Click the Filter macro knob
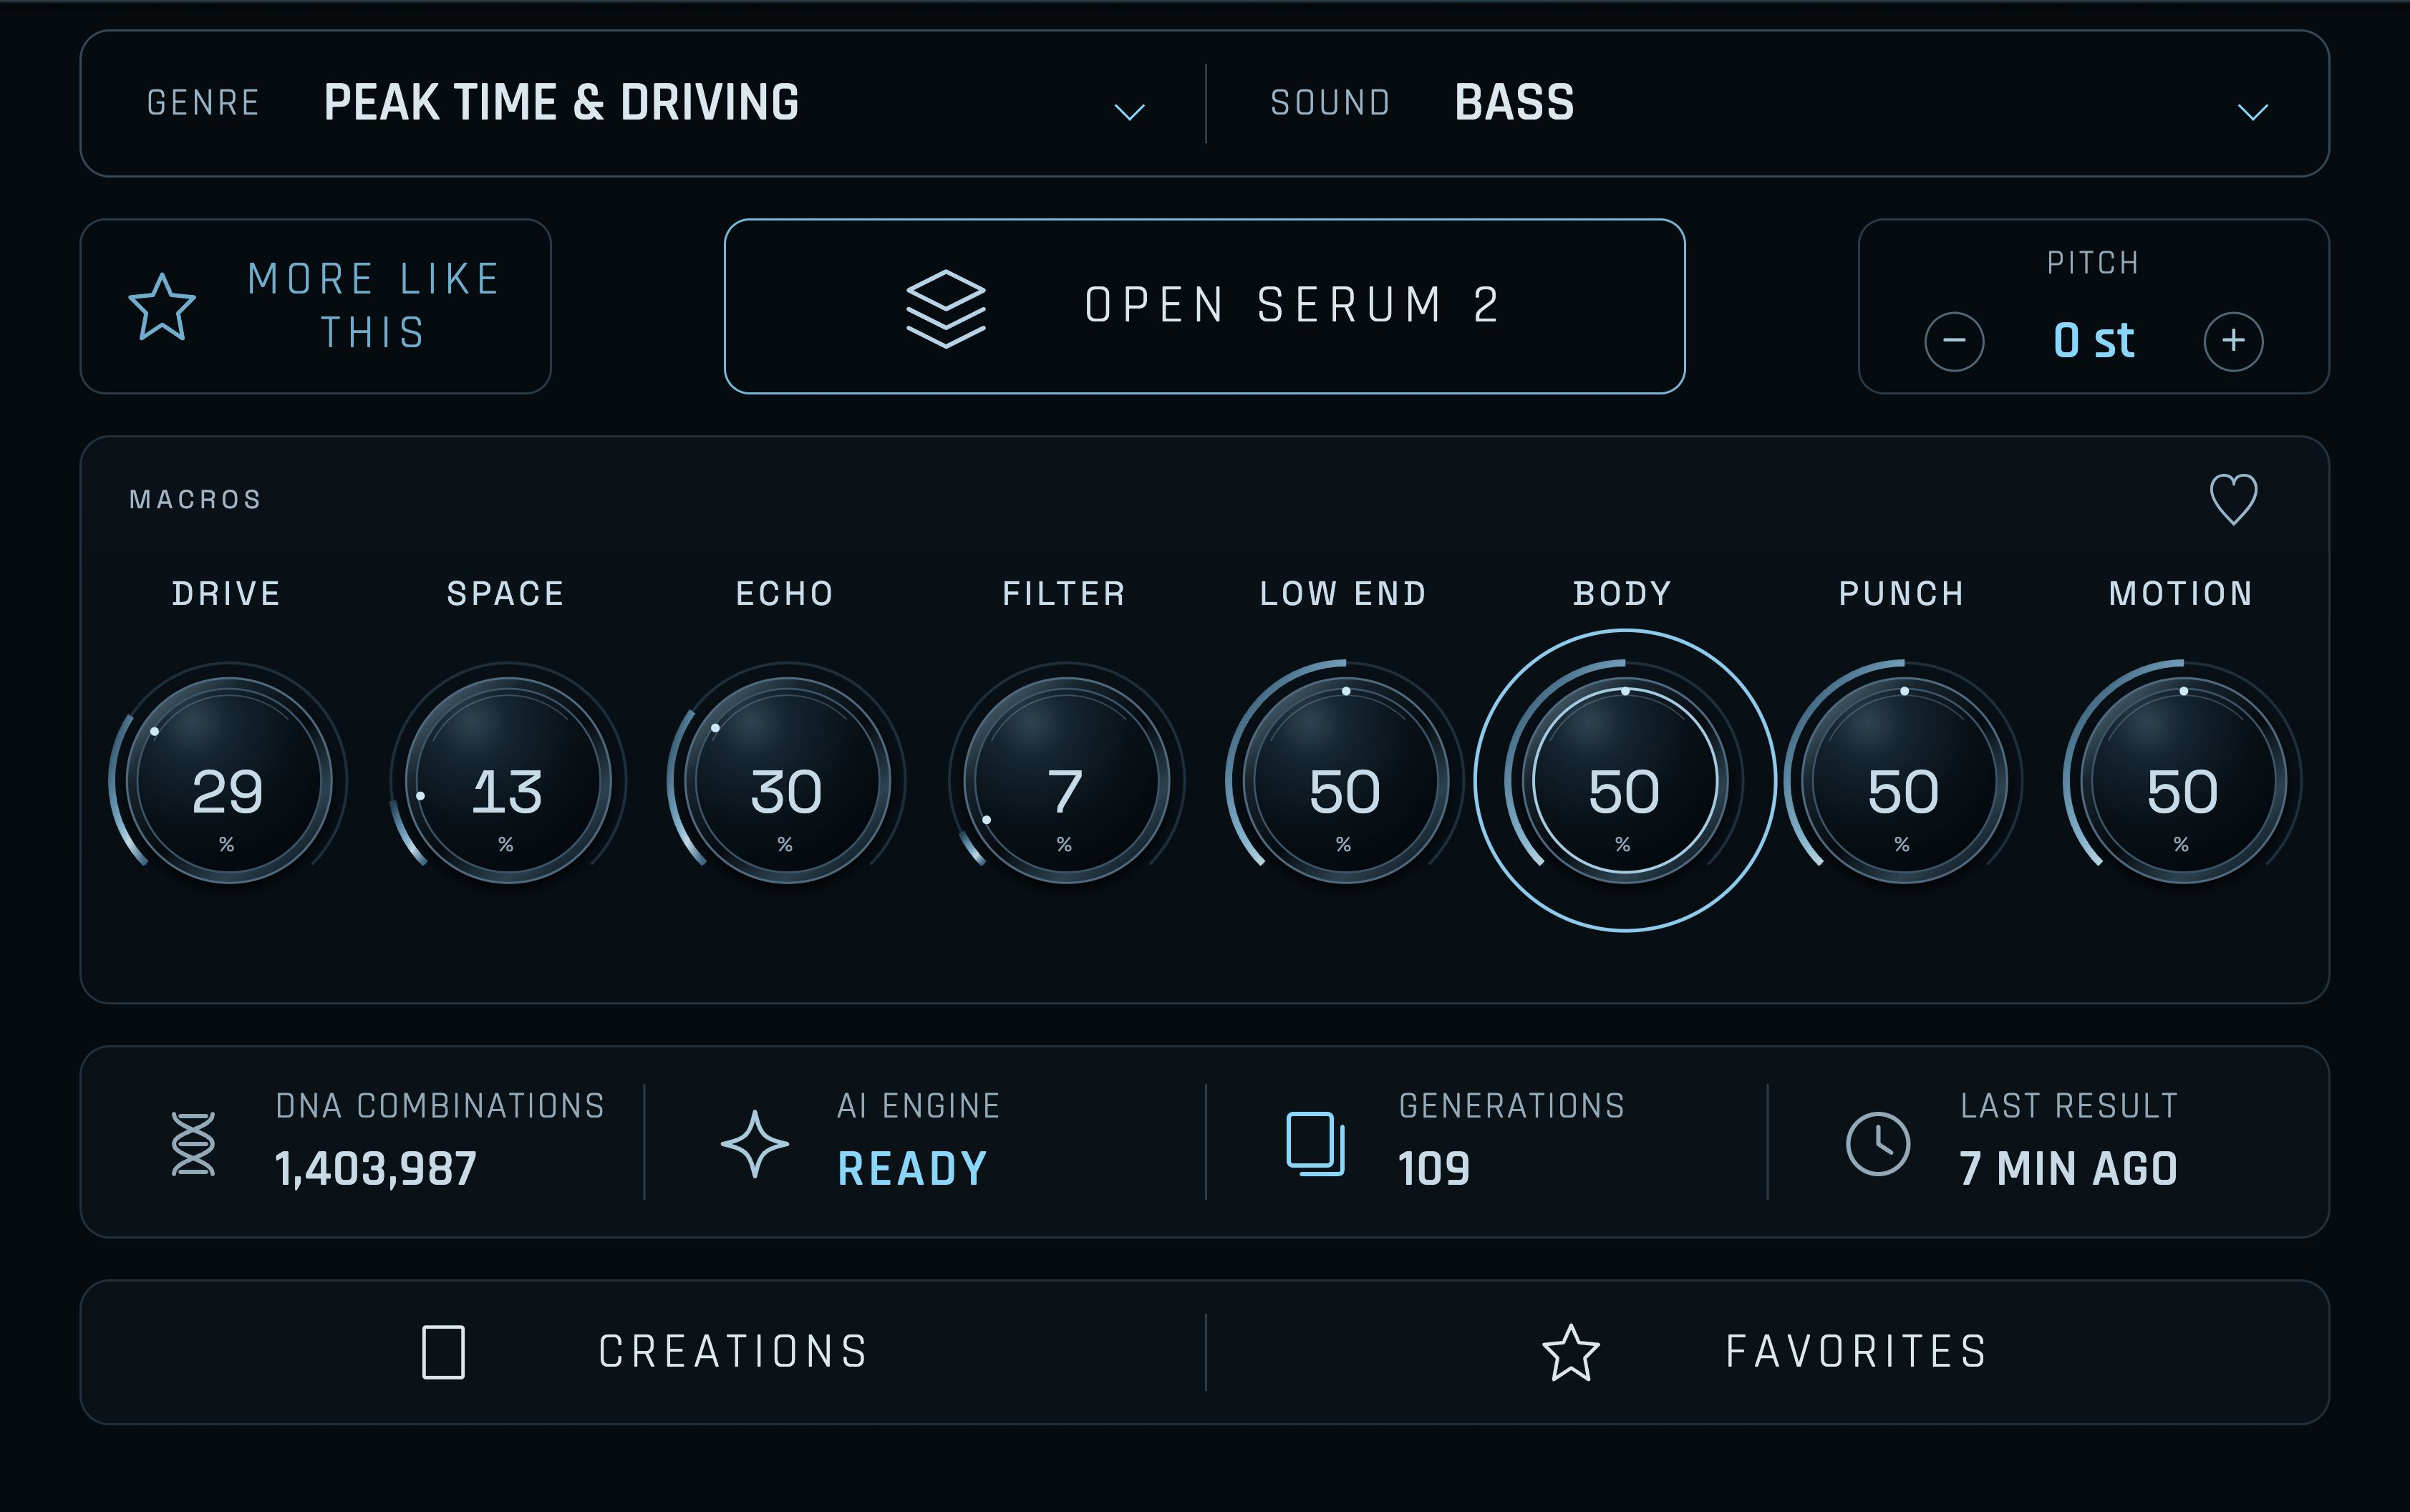This screenshot has height=1512, width=2410. [x=1066, y=780]
